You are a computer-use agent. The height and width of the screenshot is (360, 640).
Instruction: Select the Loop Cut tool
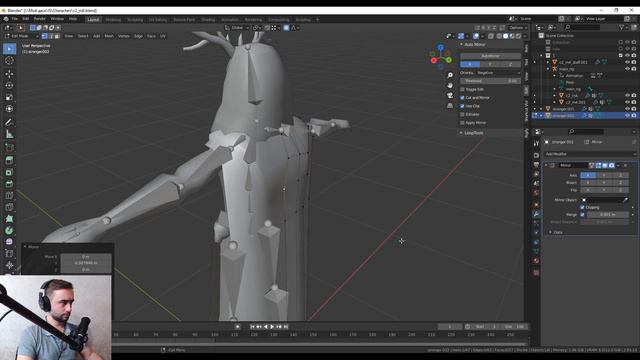[9, 196]
